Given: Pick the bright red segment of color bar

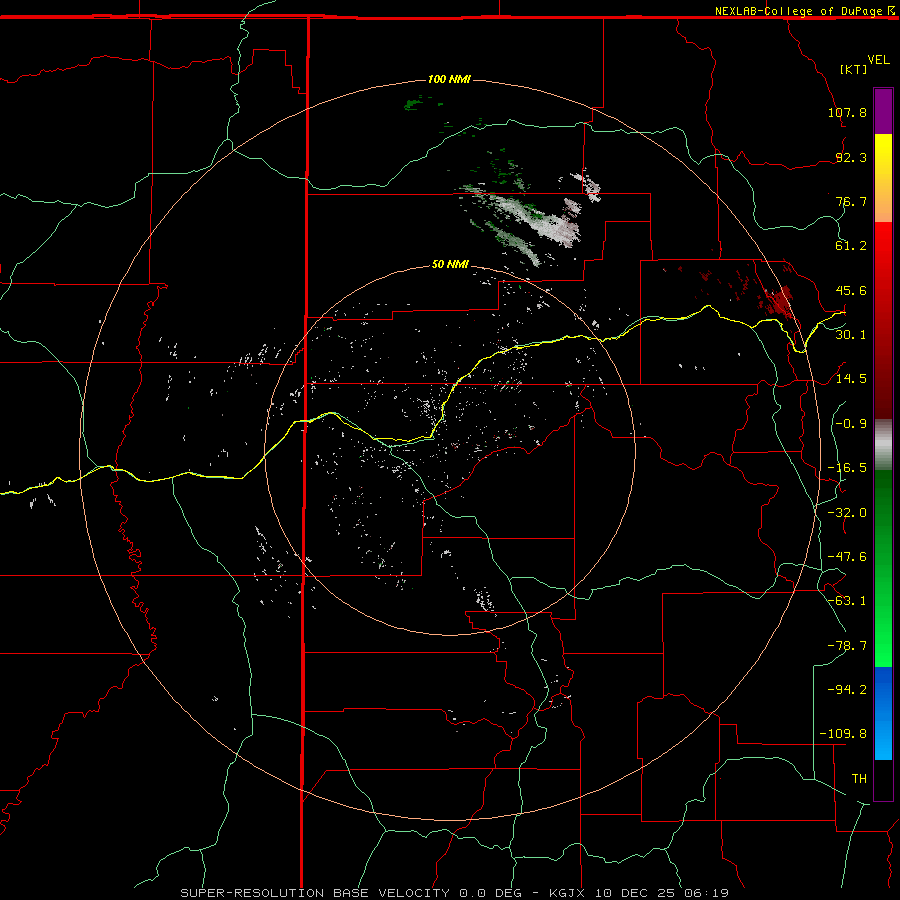Looking at the screenshot, I should point(883,253).
